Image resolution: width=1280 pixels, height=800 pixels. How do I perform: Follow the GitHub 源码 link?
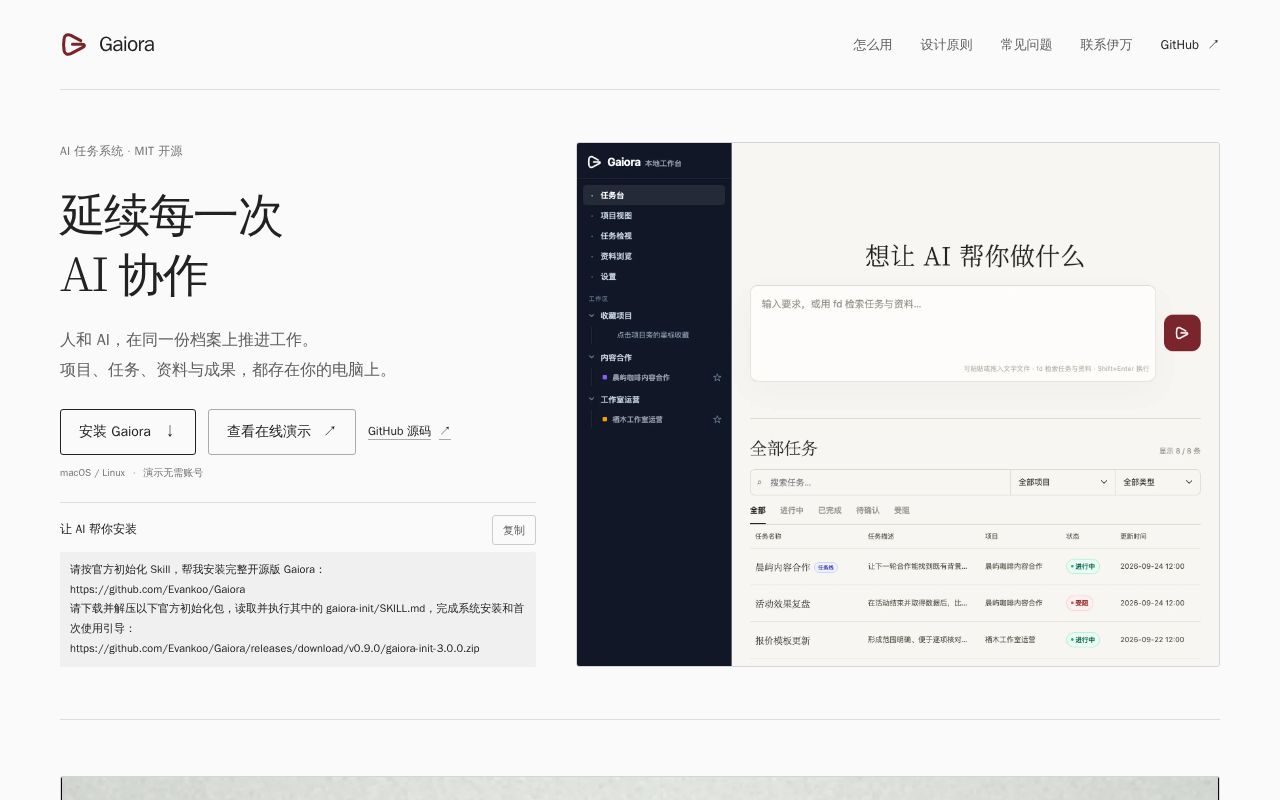[409, 432]
